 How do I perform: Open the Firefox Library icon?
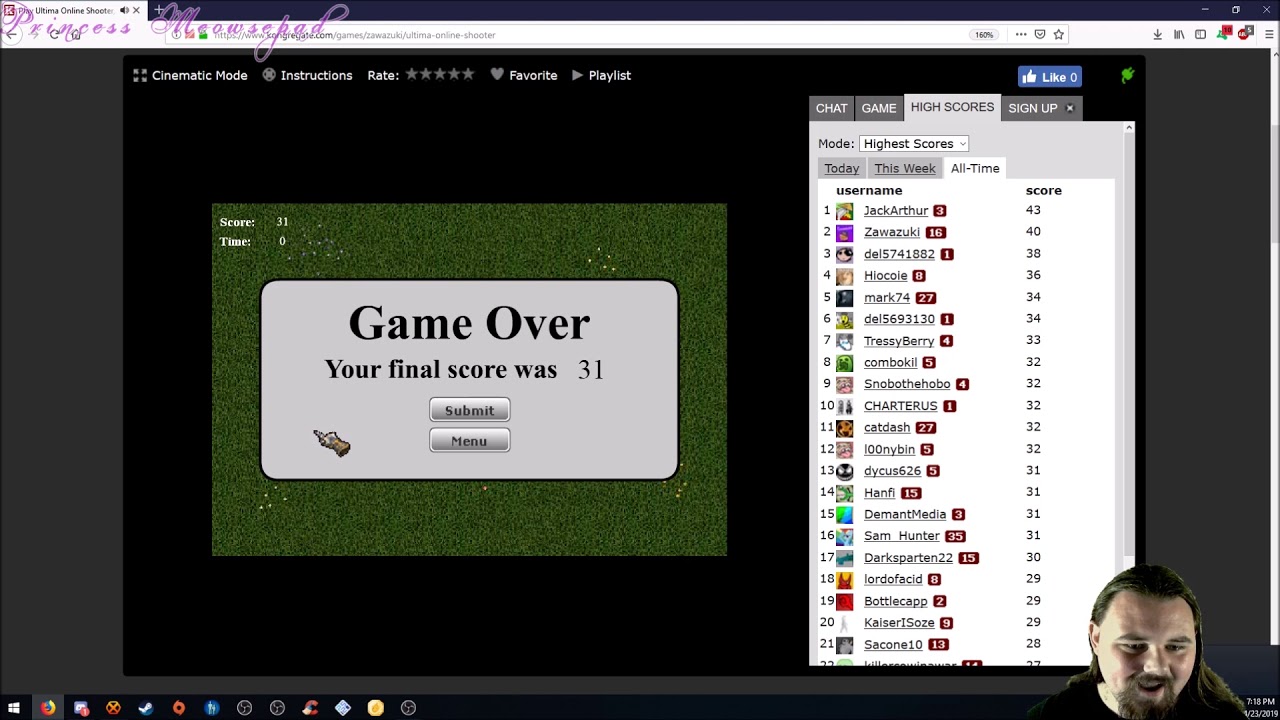coord(1179,33)
